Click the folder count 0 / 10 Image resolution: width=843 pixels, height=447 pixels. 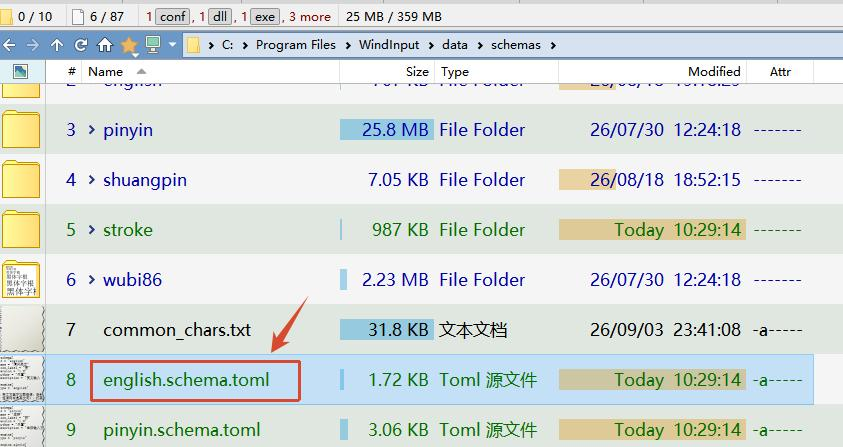point(35,17)
